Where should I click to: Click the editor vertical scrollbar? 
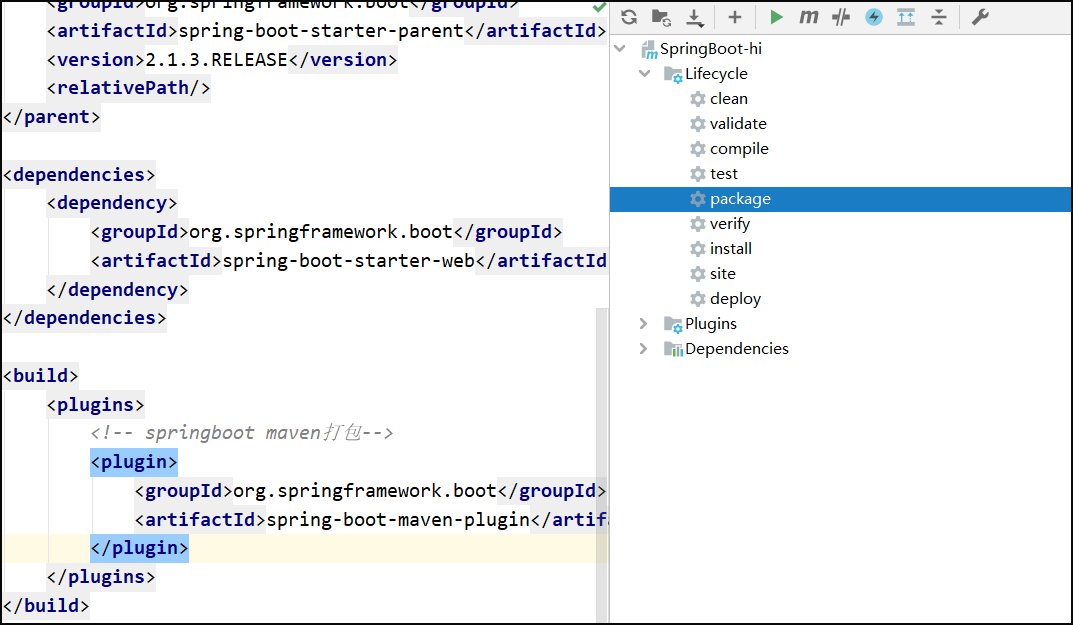tap(602, 465)
